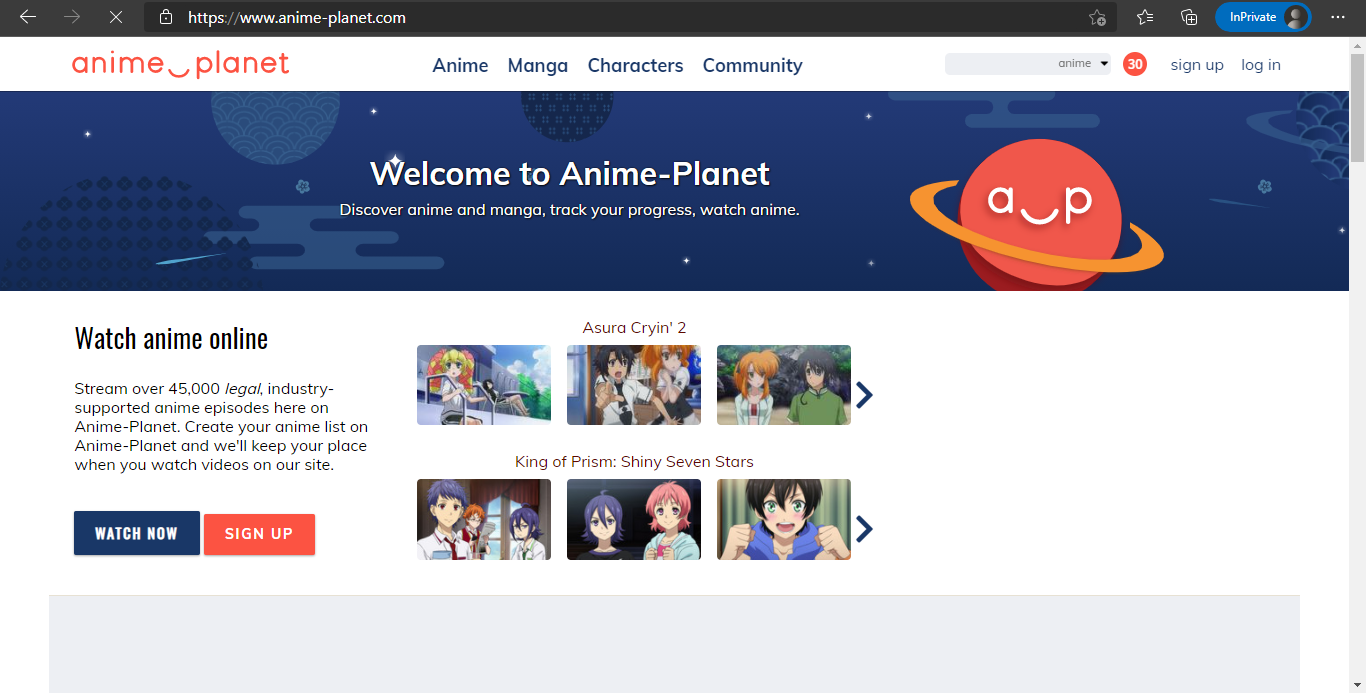This screenshot has height=693, width=1366.
Task: Open first King of Prism episode thumbnail
Action: pyautogui.click(x=484, y=519)
